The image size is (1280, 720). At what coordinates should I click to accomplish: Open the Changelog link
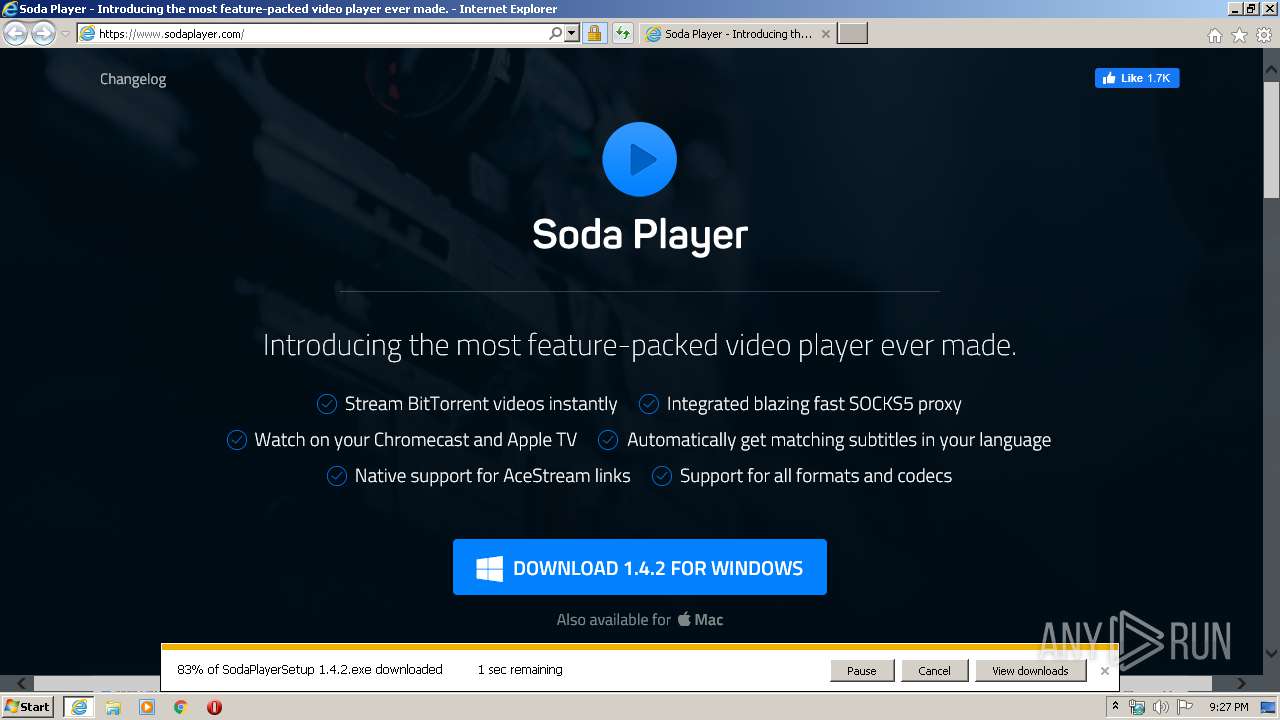133,79
